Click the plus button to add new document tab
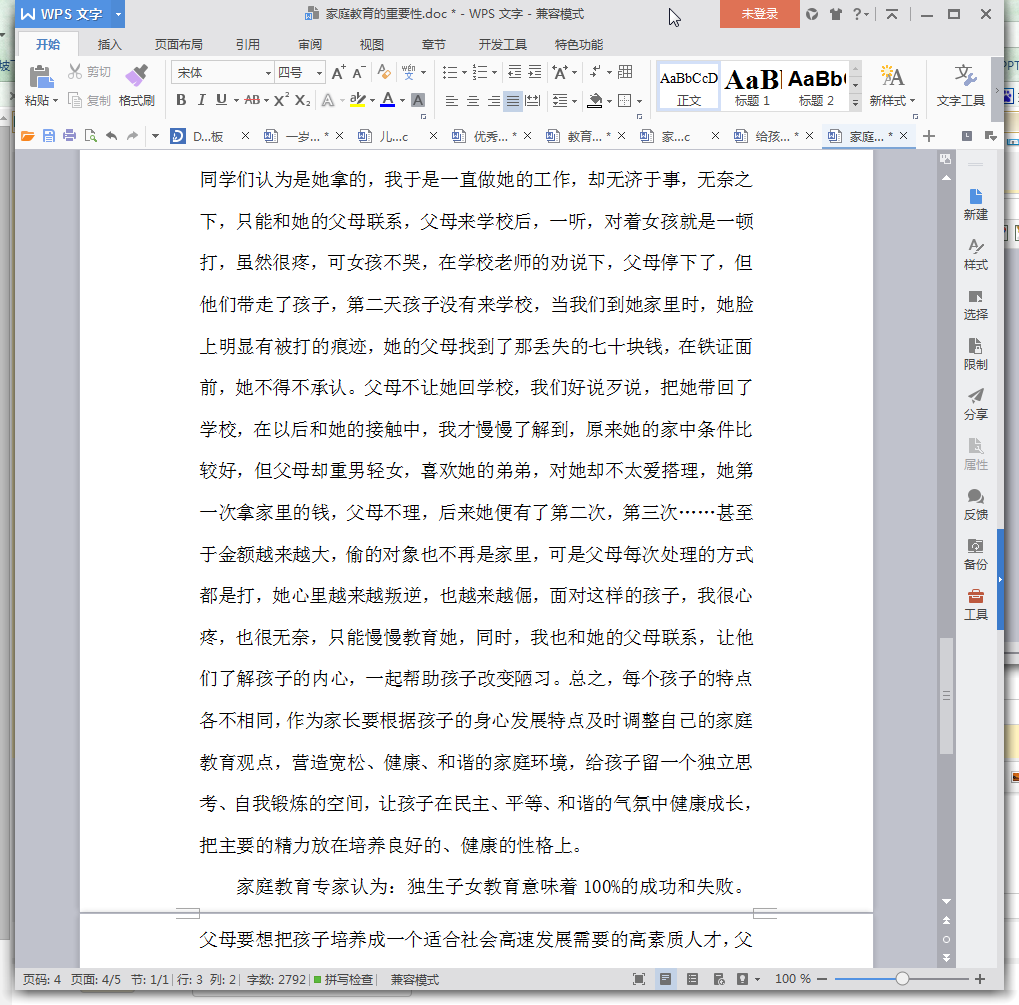Viewport: 1019px width, 1005px height. [929, 136]
